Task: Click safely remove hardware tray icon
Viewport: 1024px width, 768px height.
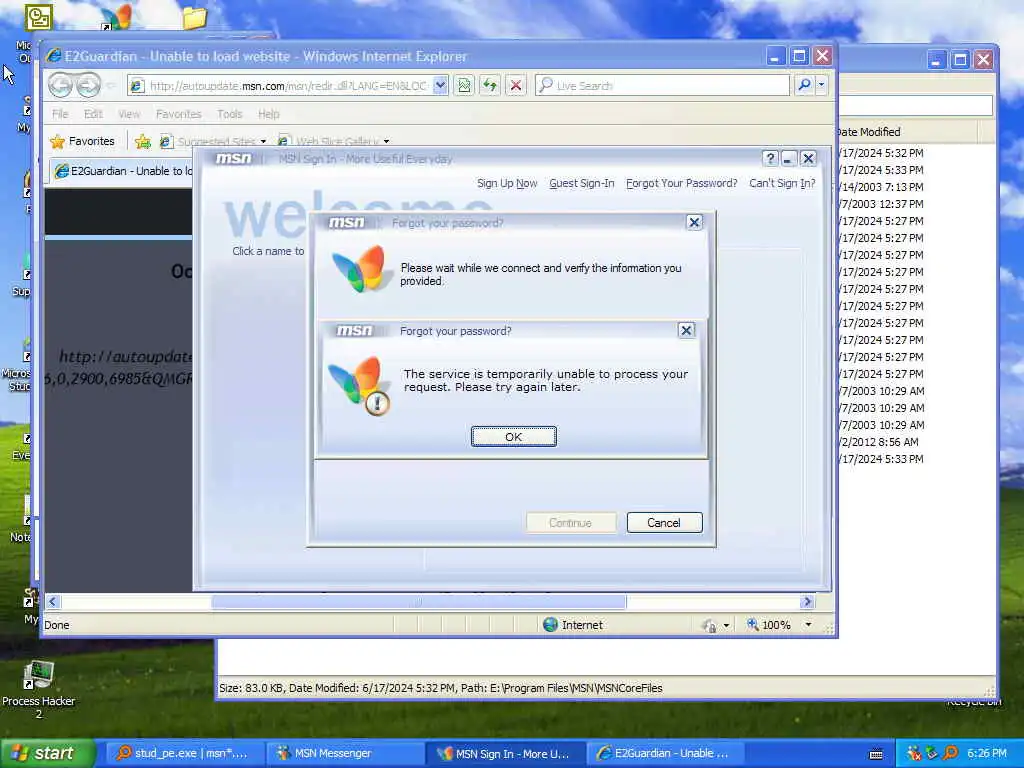Action: (932, 753)
